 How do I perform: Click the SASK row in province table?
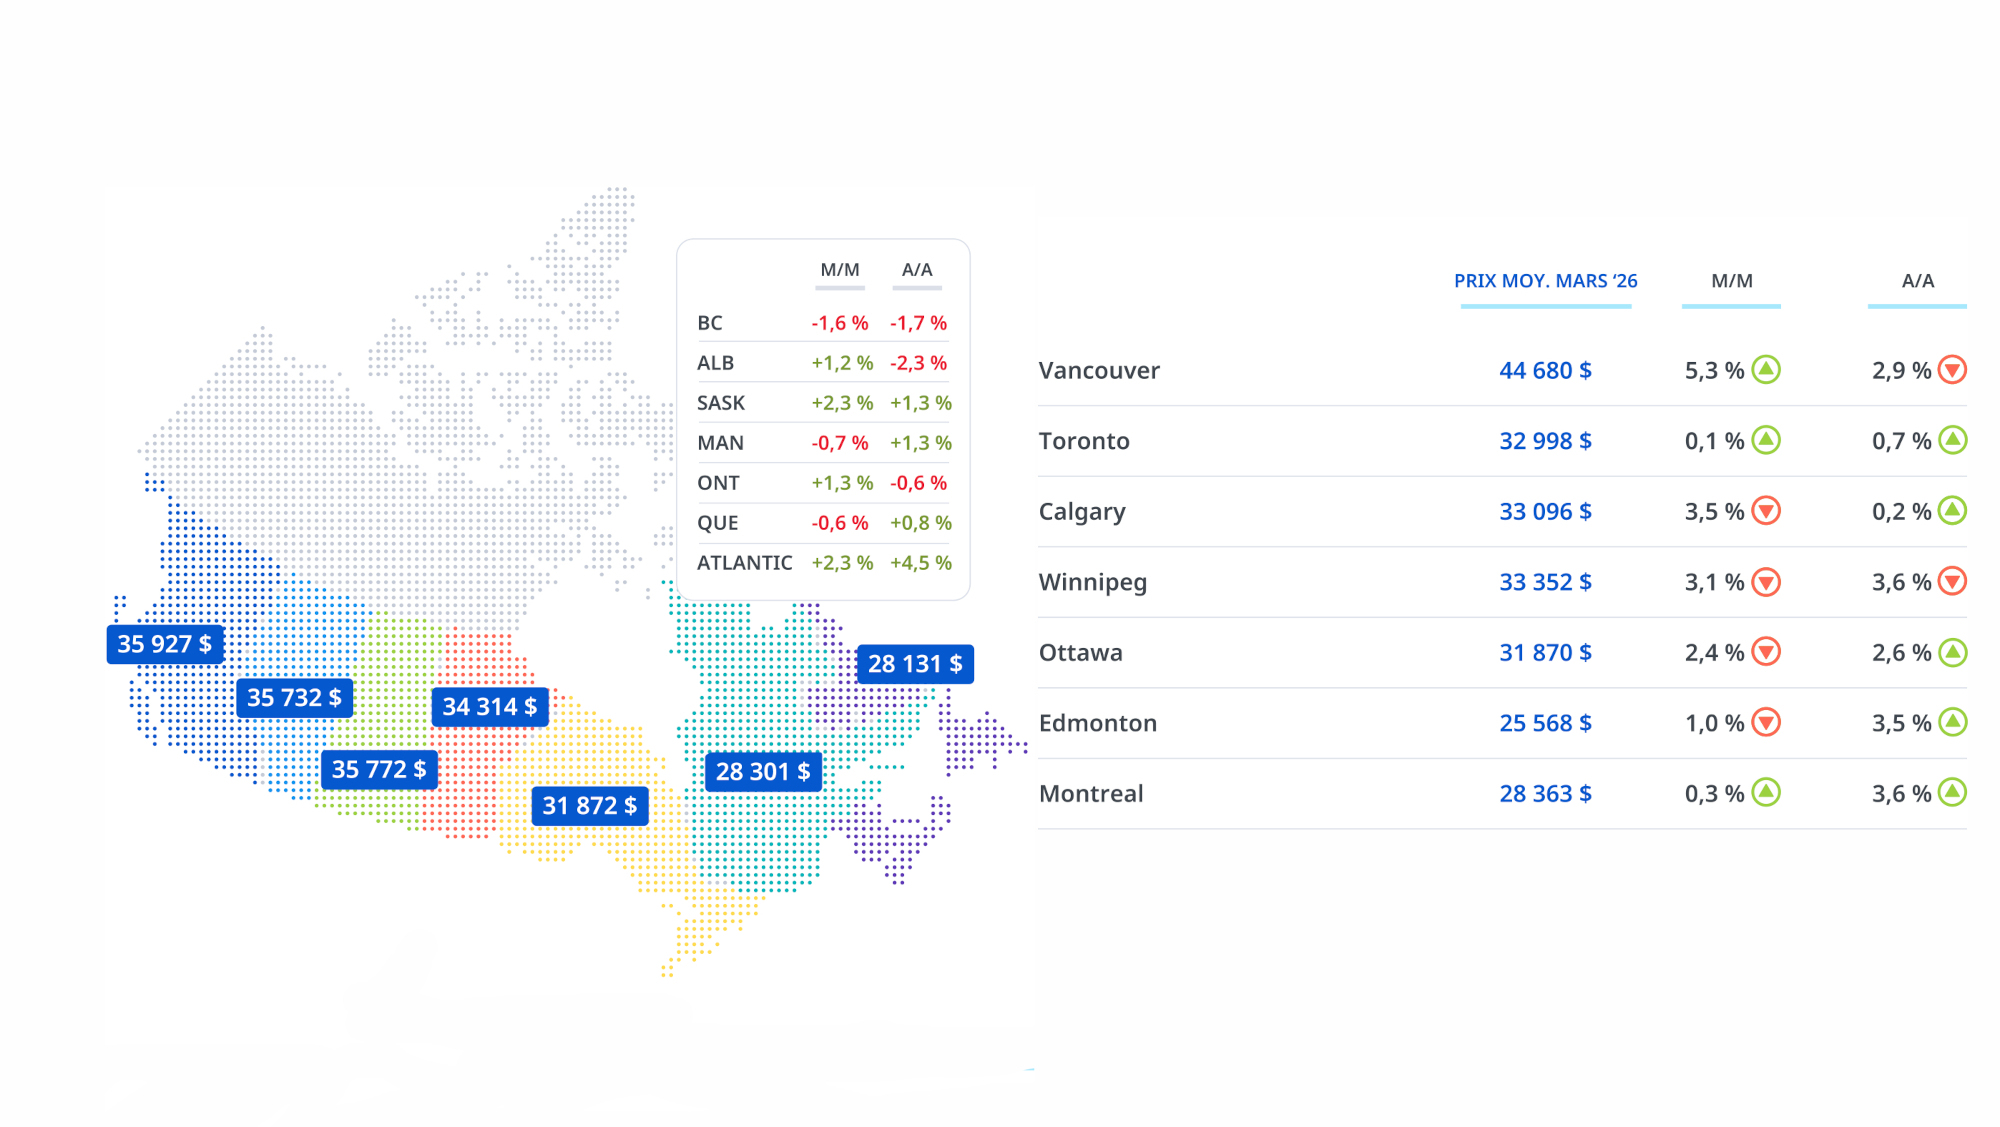823,403
